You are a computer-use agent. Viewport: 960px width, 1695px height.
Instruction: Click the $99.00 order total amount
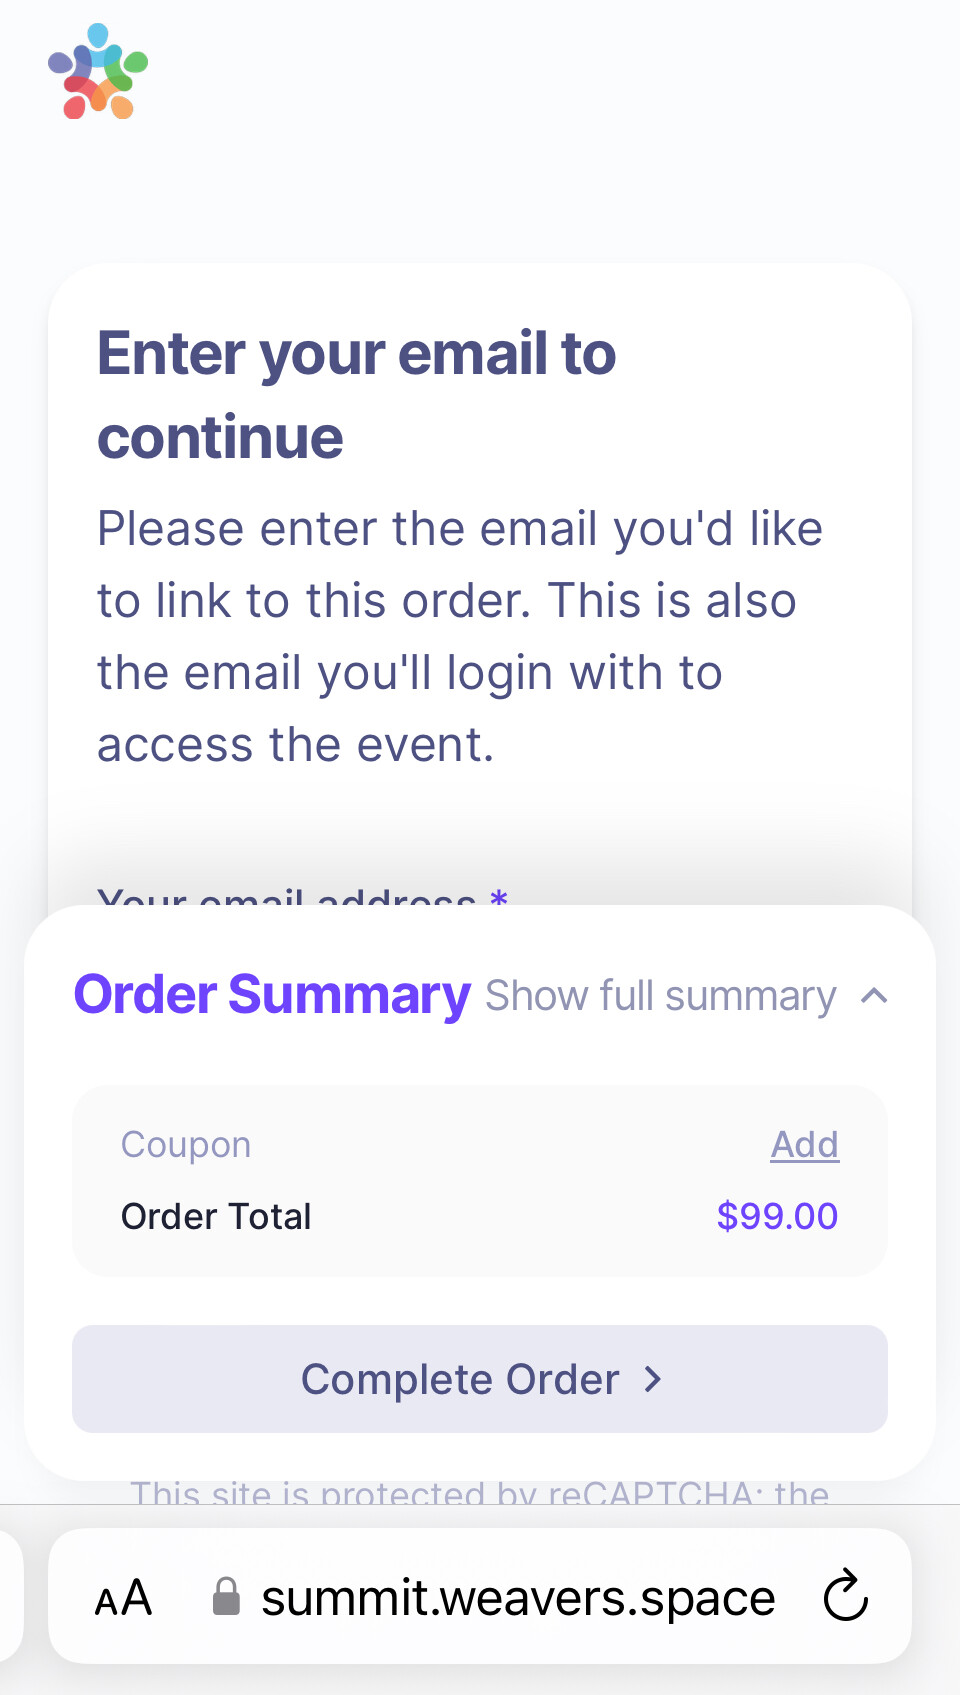pos(777,1217)
